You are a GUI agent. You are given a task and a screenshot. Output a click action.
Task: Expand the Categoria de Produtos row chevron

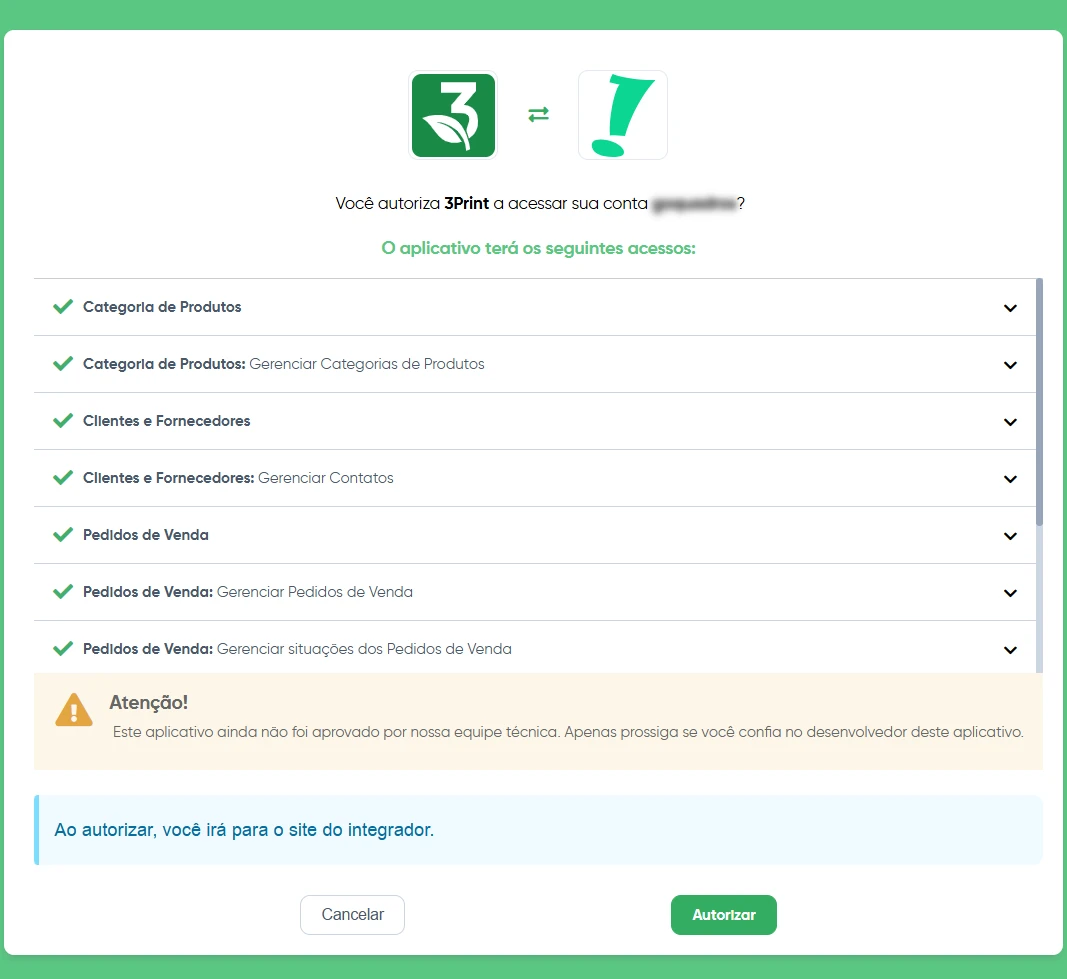1011,308
